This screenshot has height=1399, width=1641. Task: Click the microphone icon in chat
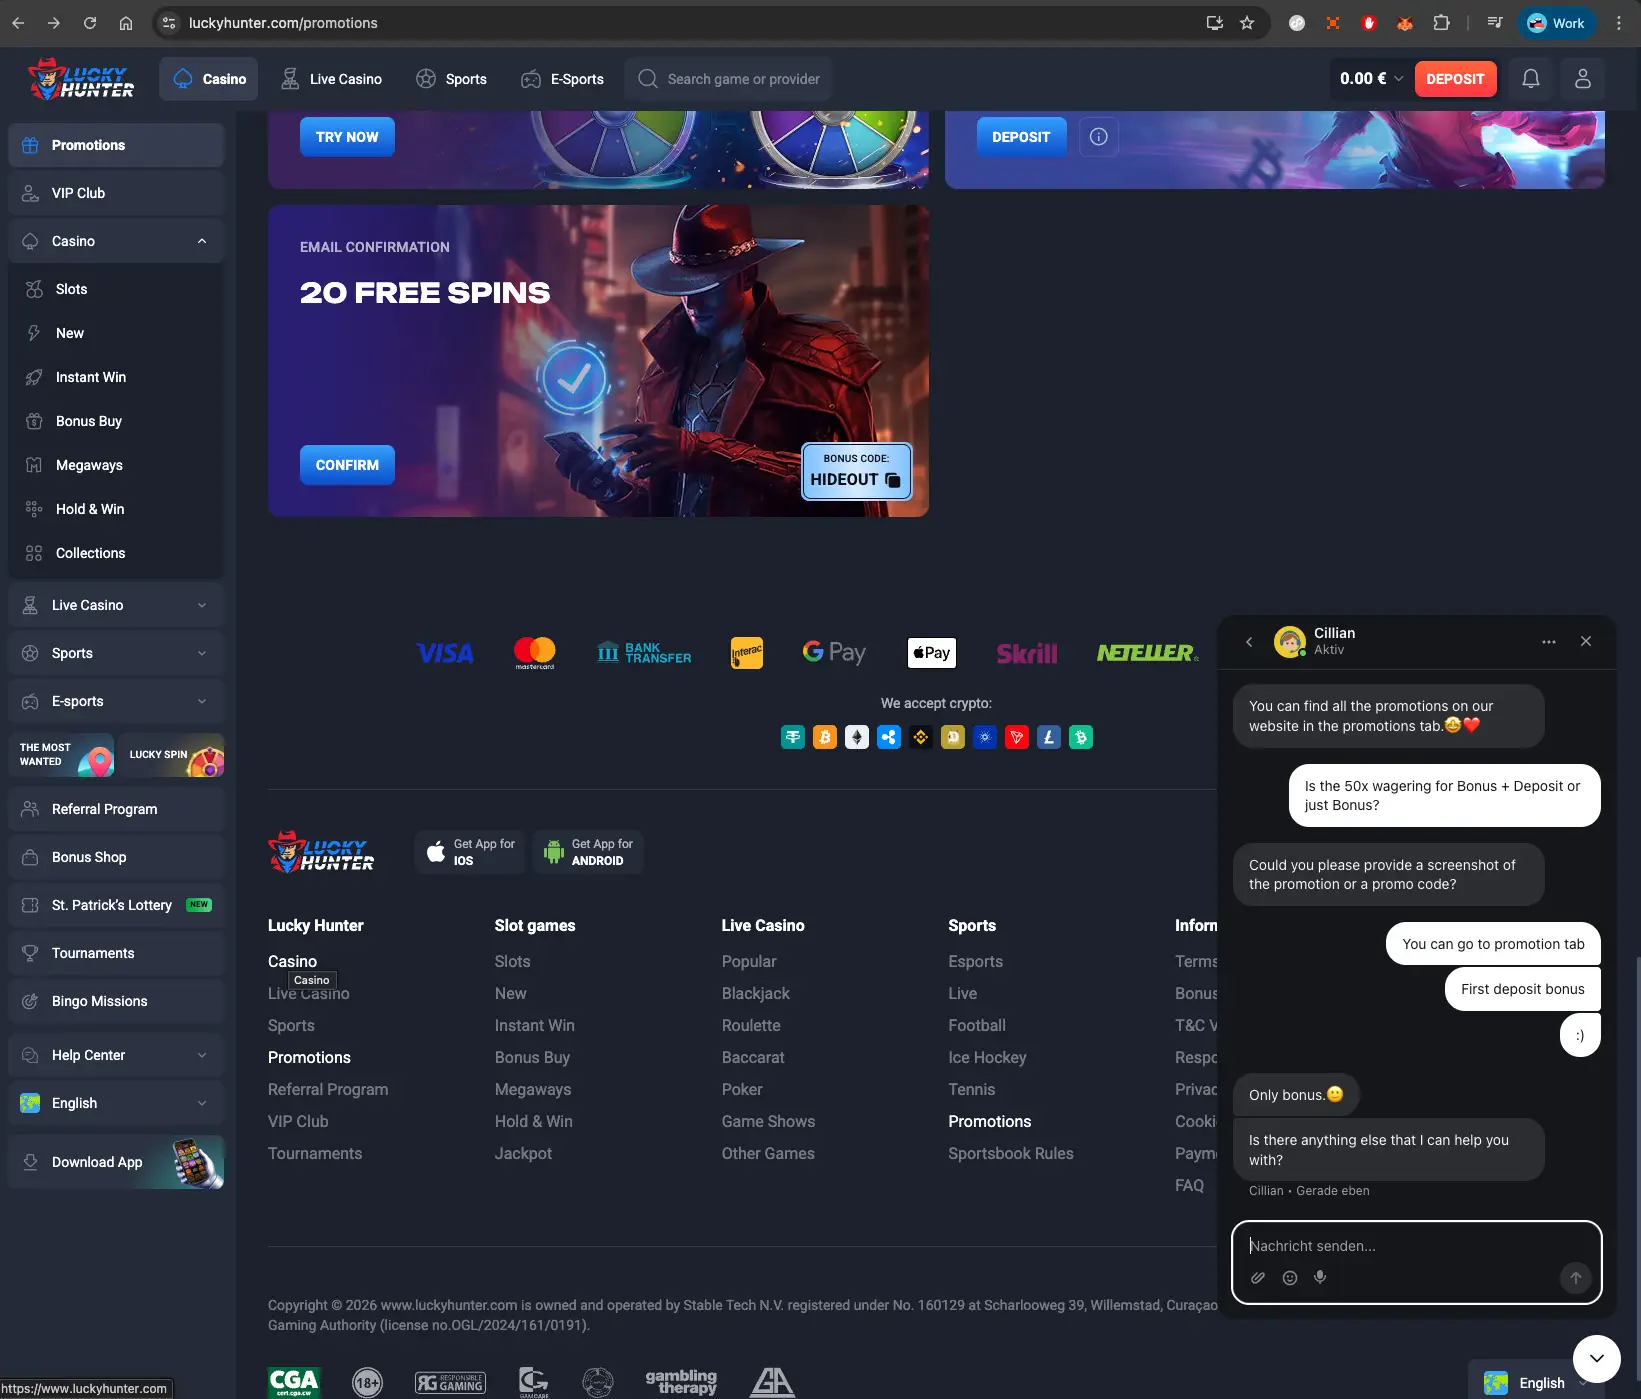[1320, 1277]
